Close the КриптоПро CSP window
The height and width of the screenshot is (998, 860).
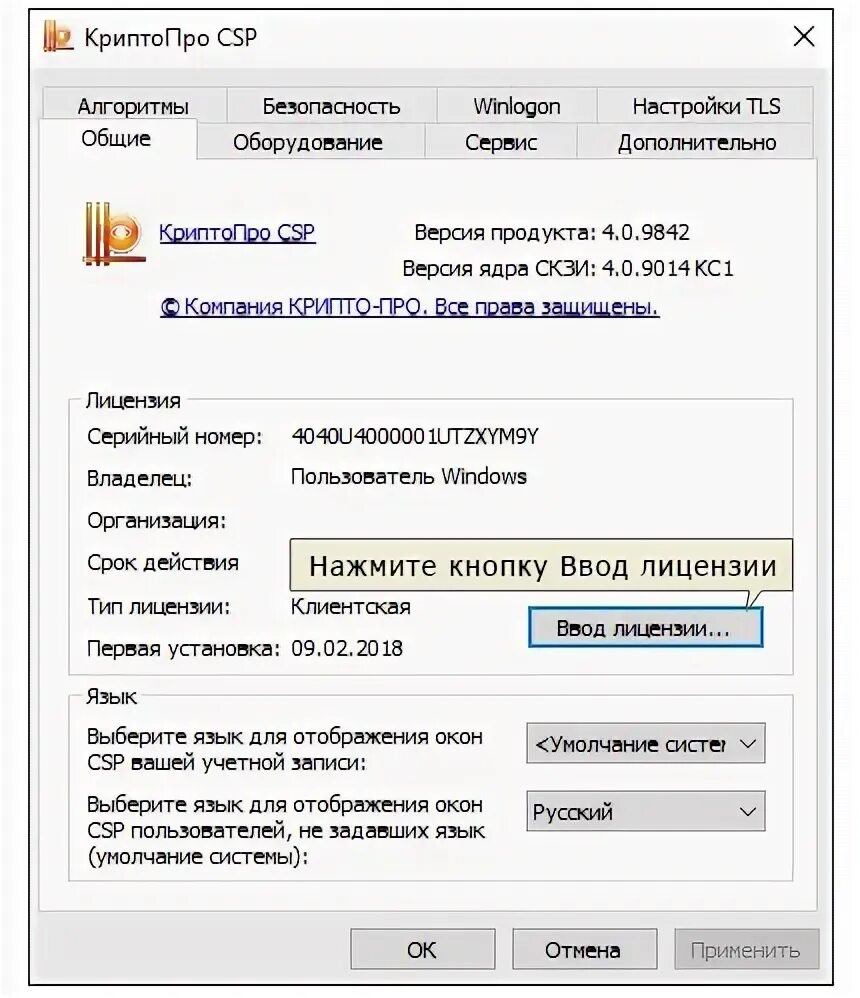click(x=804, y=36)
